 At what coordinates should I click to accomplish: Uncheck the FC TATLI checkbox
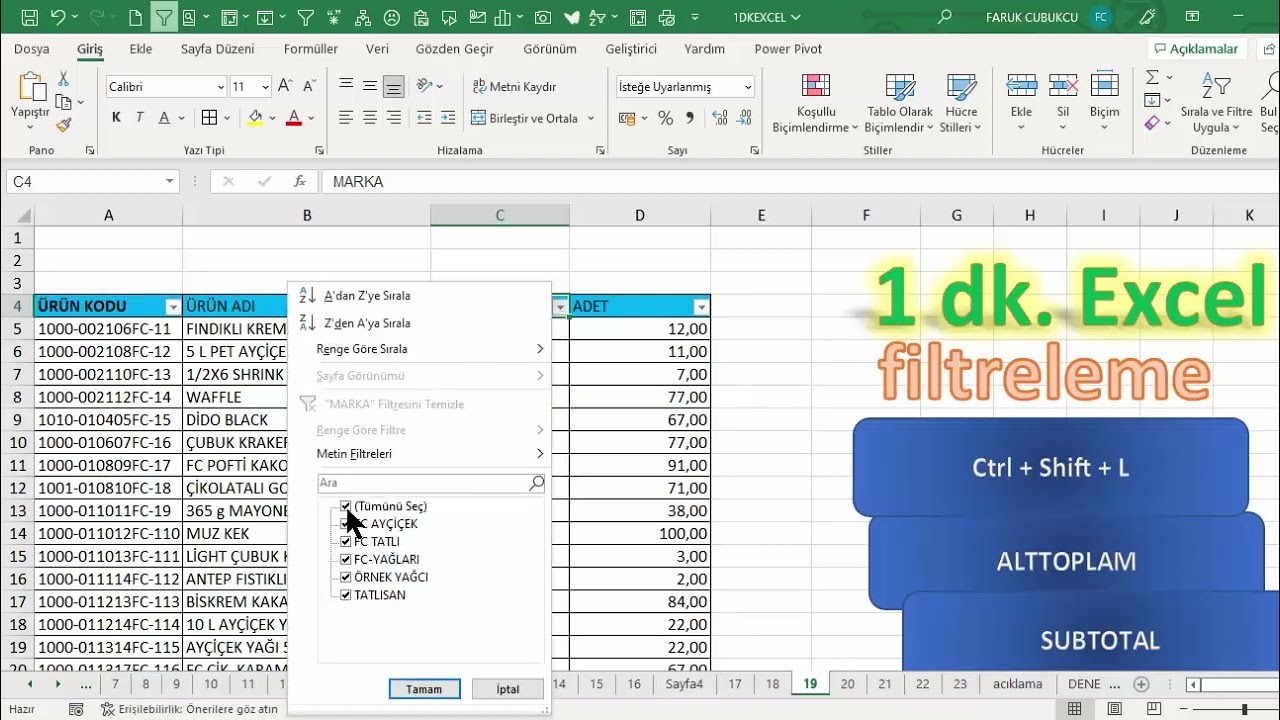click(346, 542)
